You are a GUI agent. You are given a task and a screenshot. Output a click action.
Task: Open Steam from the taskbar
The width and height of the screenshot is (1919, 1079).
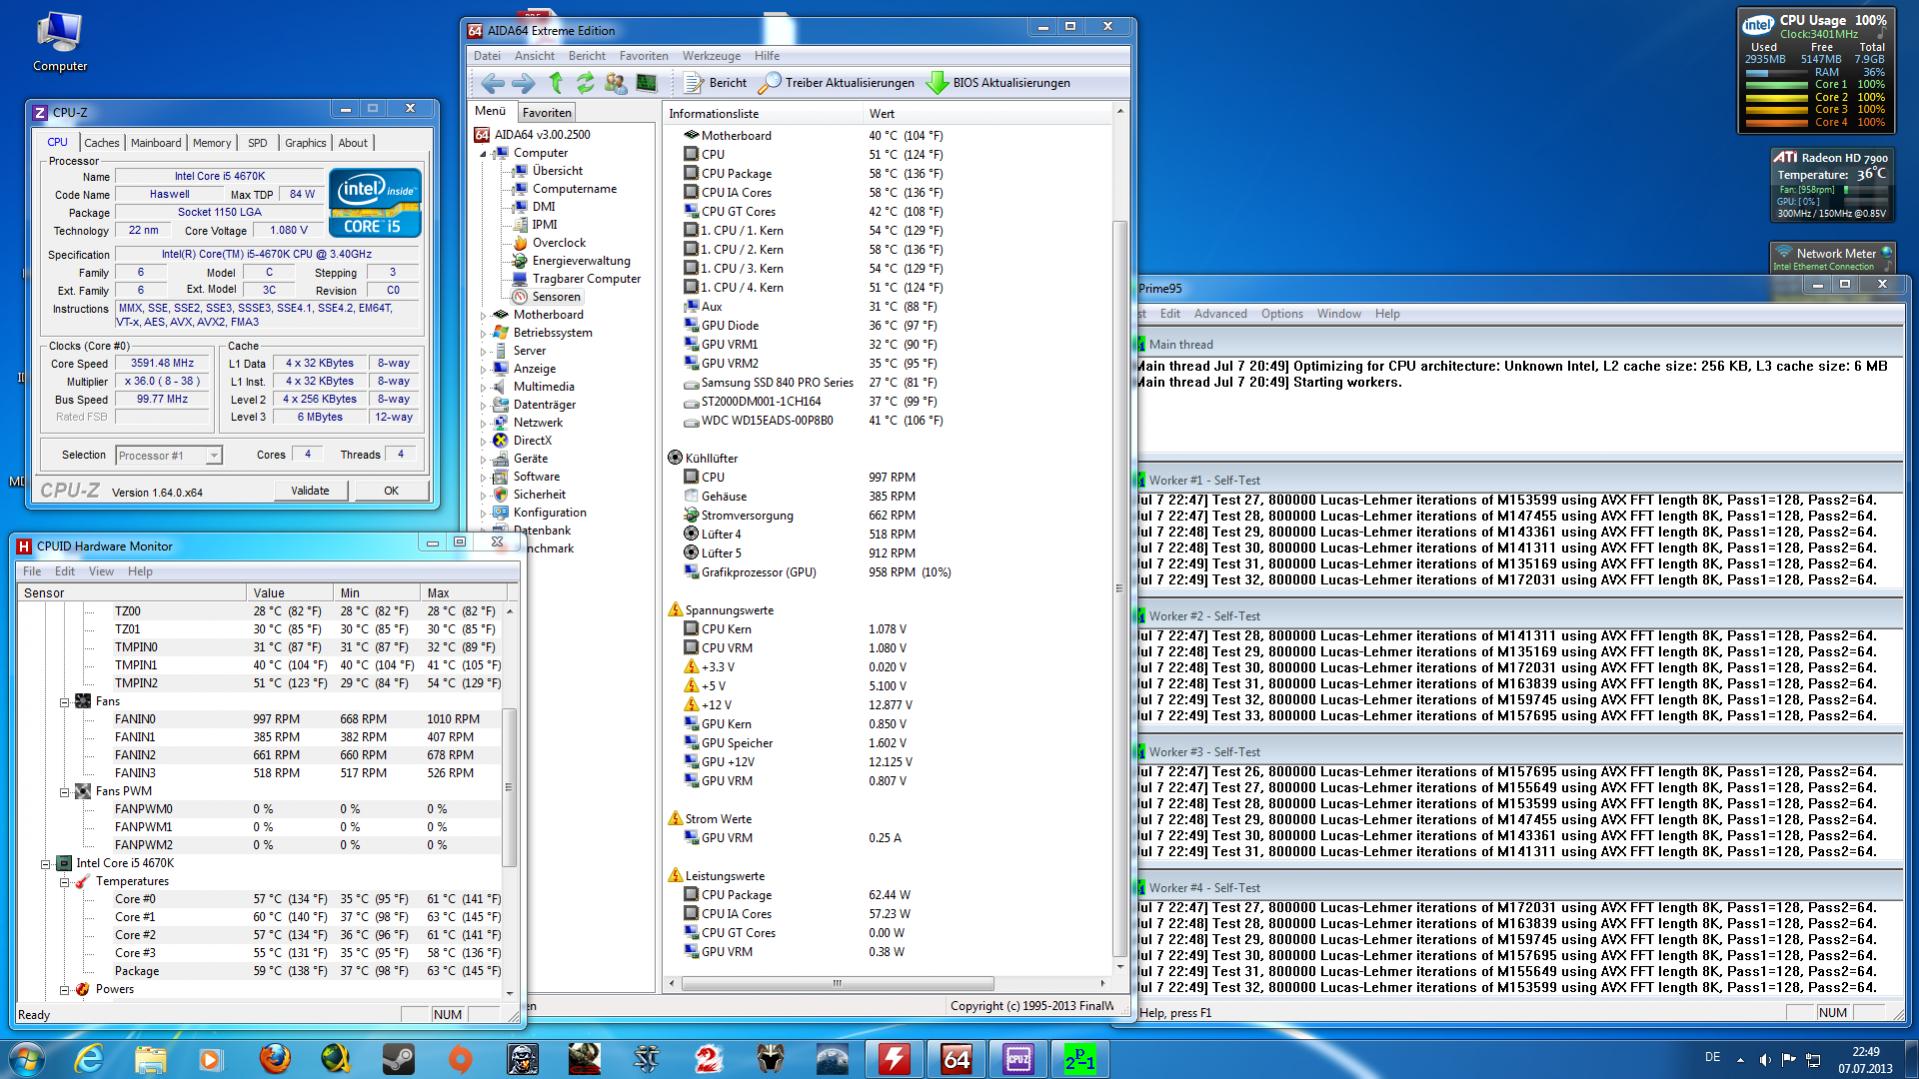point(398,1058)
